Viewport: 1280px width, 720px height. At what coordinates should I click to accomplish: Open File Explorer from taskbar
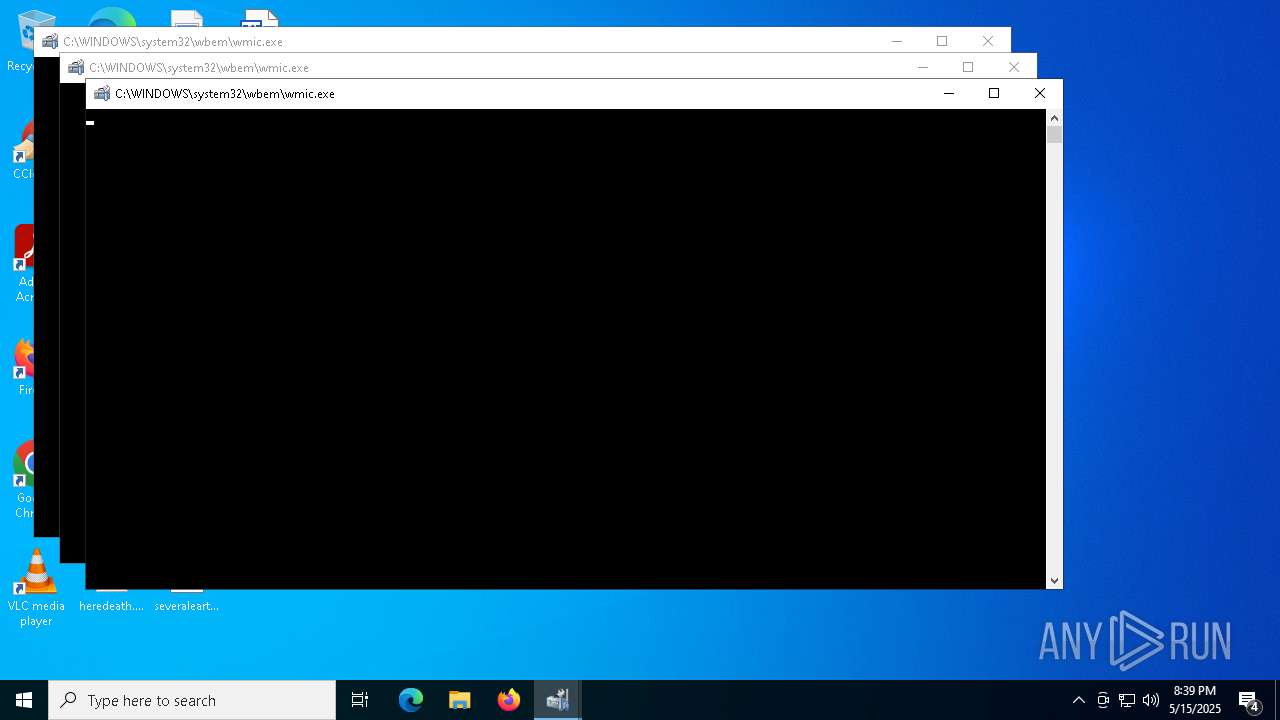point(460,700)
